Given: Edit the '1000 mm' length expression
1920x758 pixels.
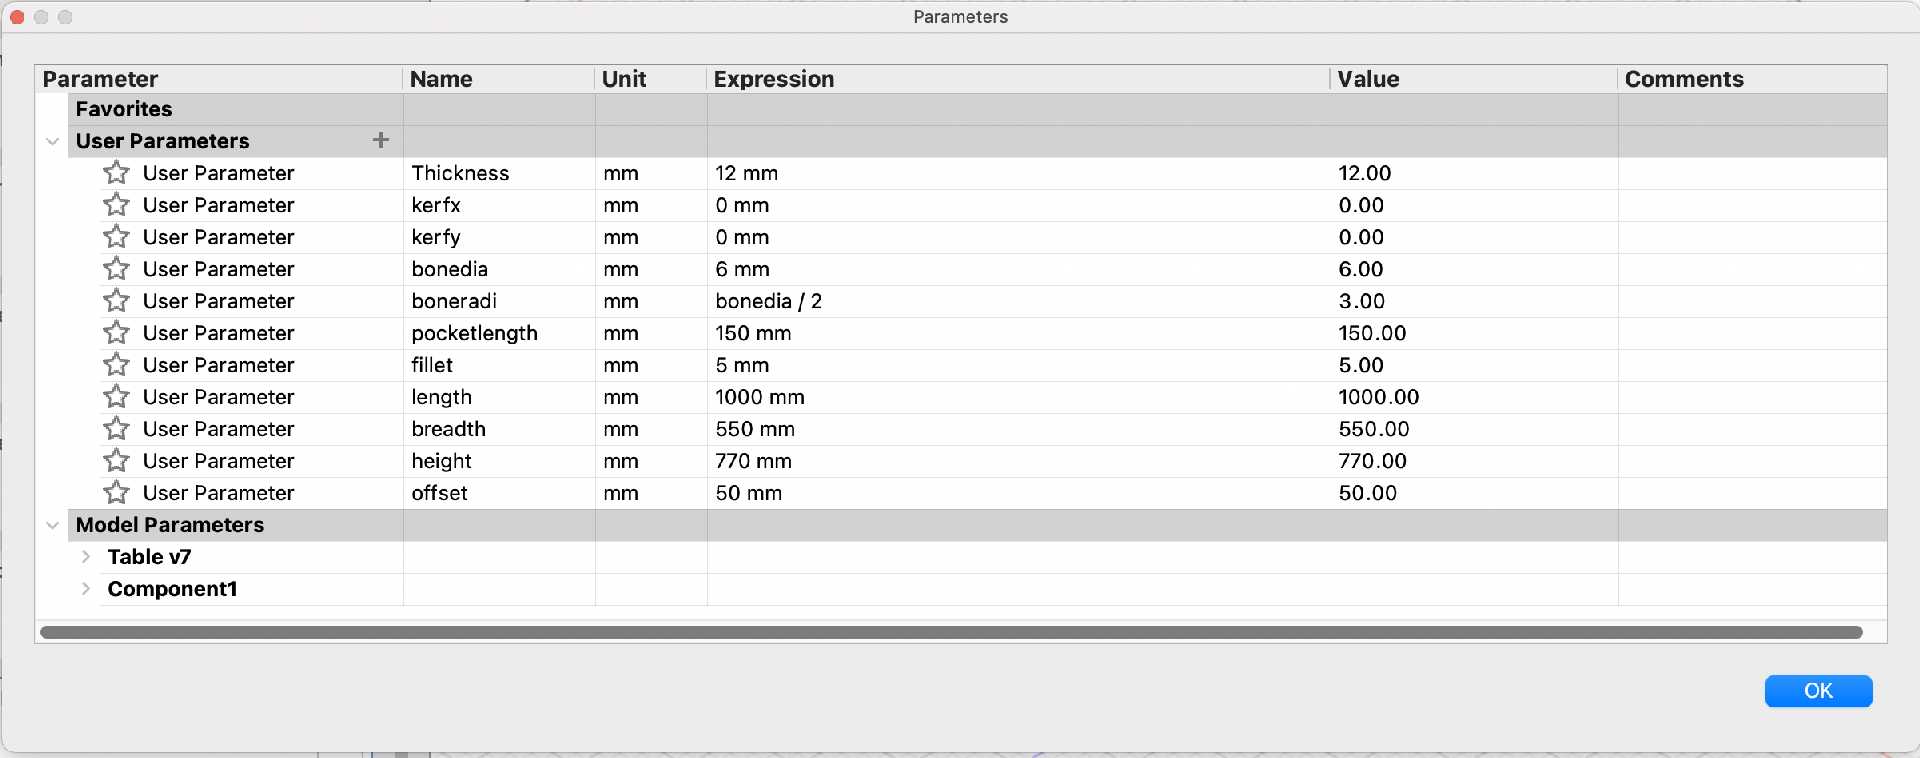Looking at the screenshot, I should (1018, 397).
